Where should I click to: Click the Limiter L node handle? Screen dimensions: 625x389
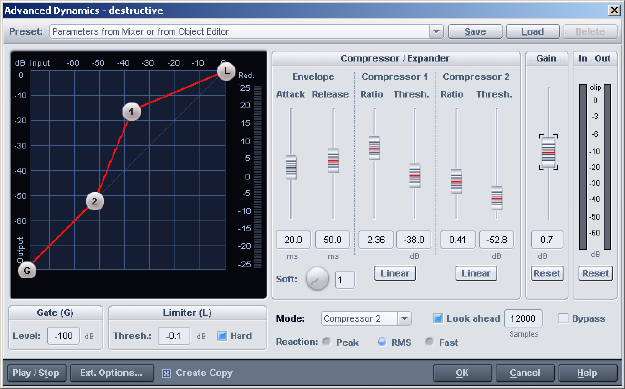226,72
